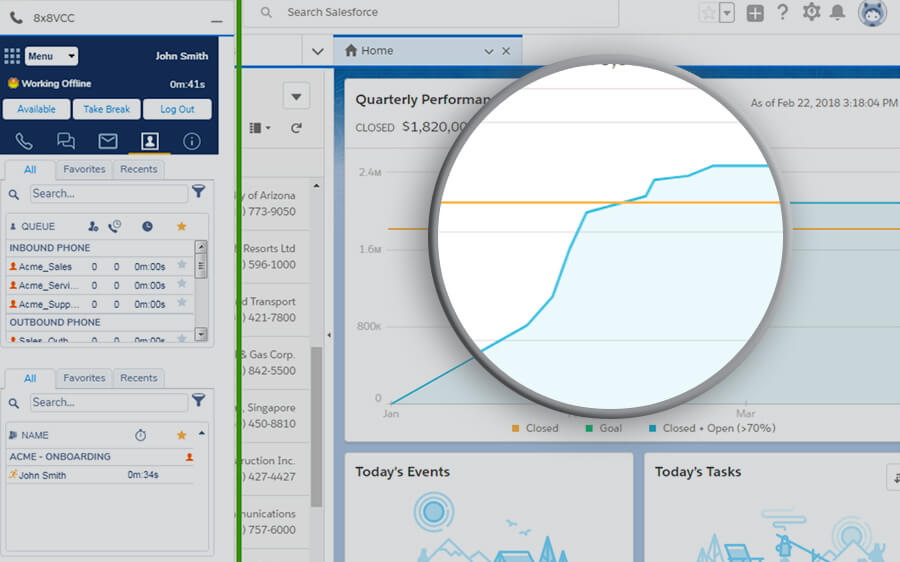Viewport: 900px width, 562px height.
Task: Open the Salesforce setup gear
Action: (x=811, y=12)
